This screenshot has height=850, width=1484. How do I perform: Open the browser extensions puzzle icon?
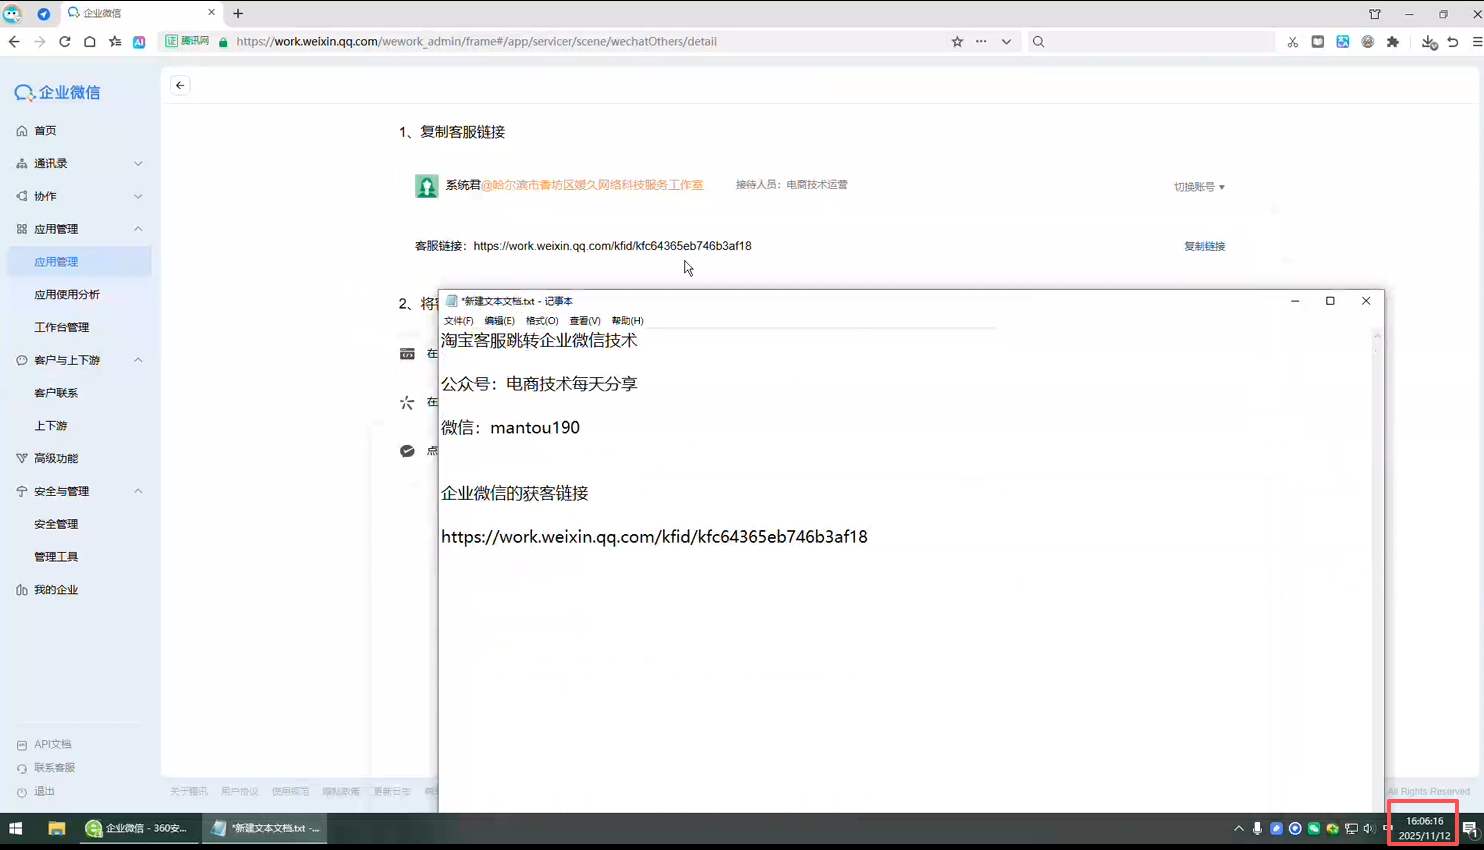[x=1393, y=42]
